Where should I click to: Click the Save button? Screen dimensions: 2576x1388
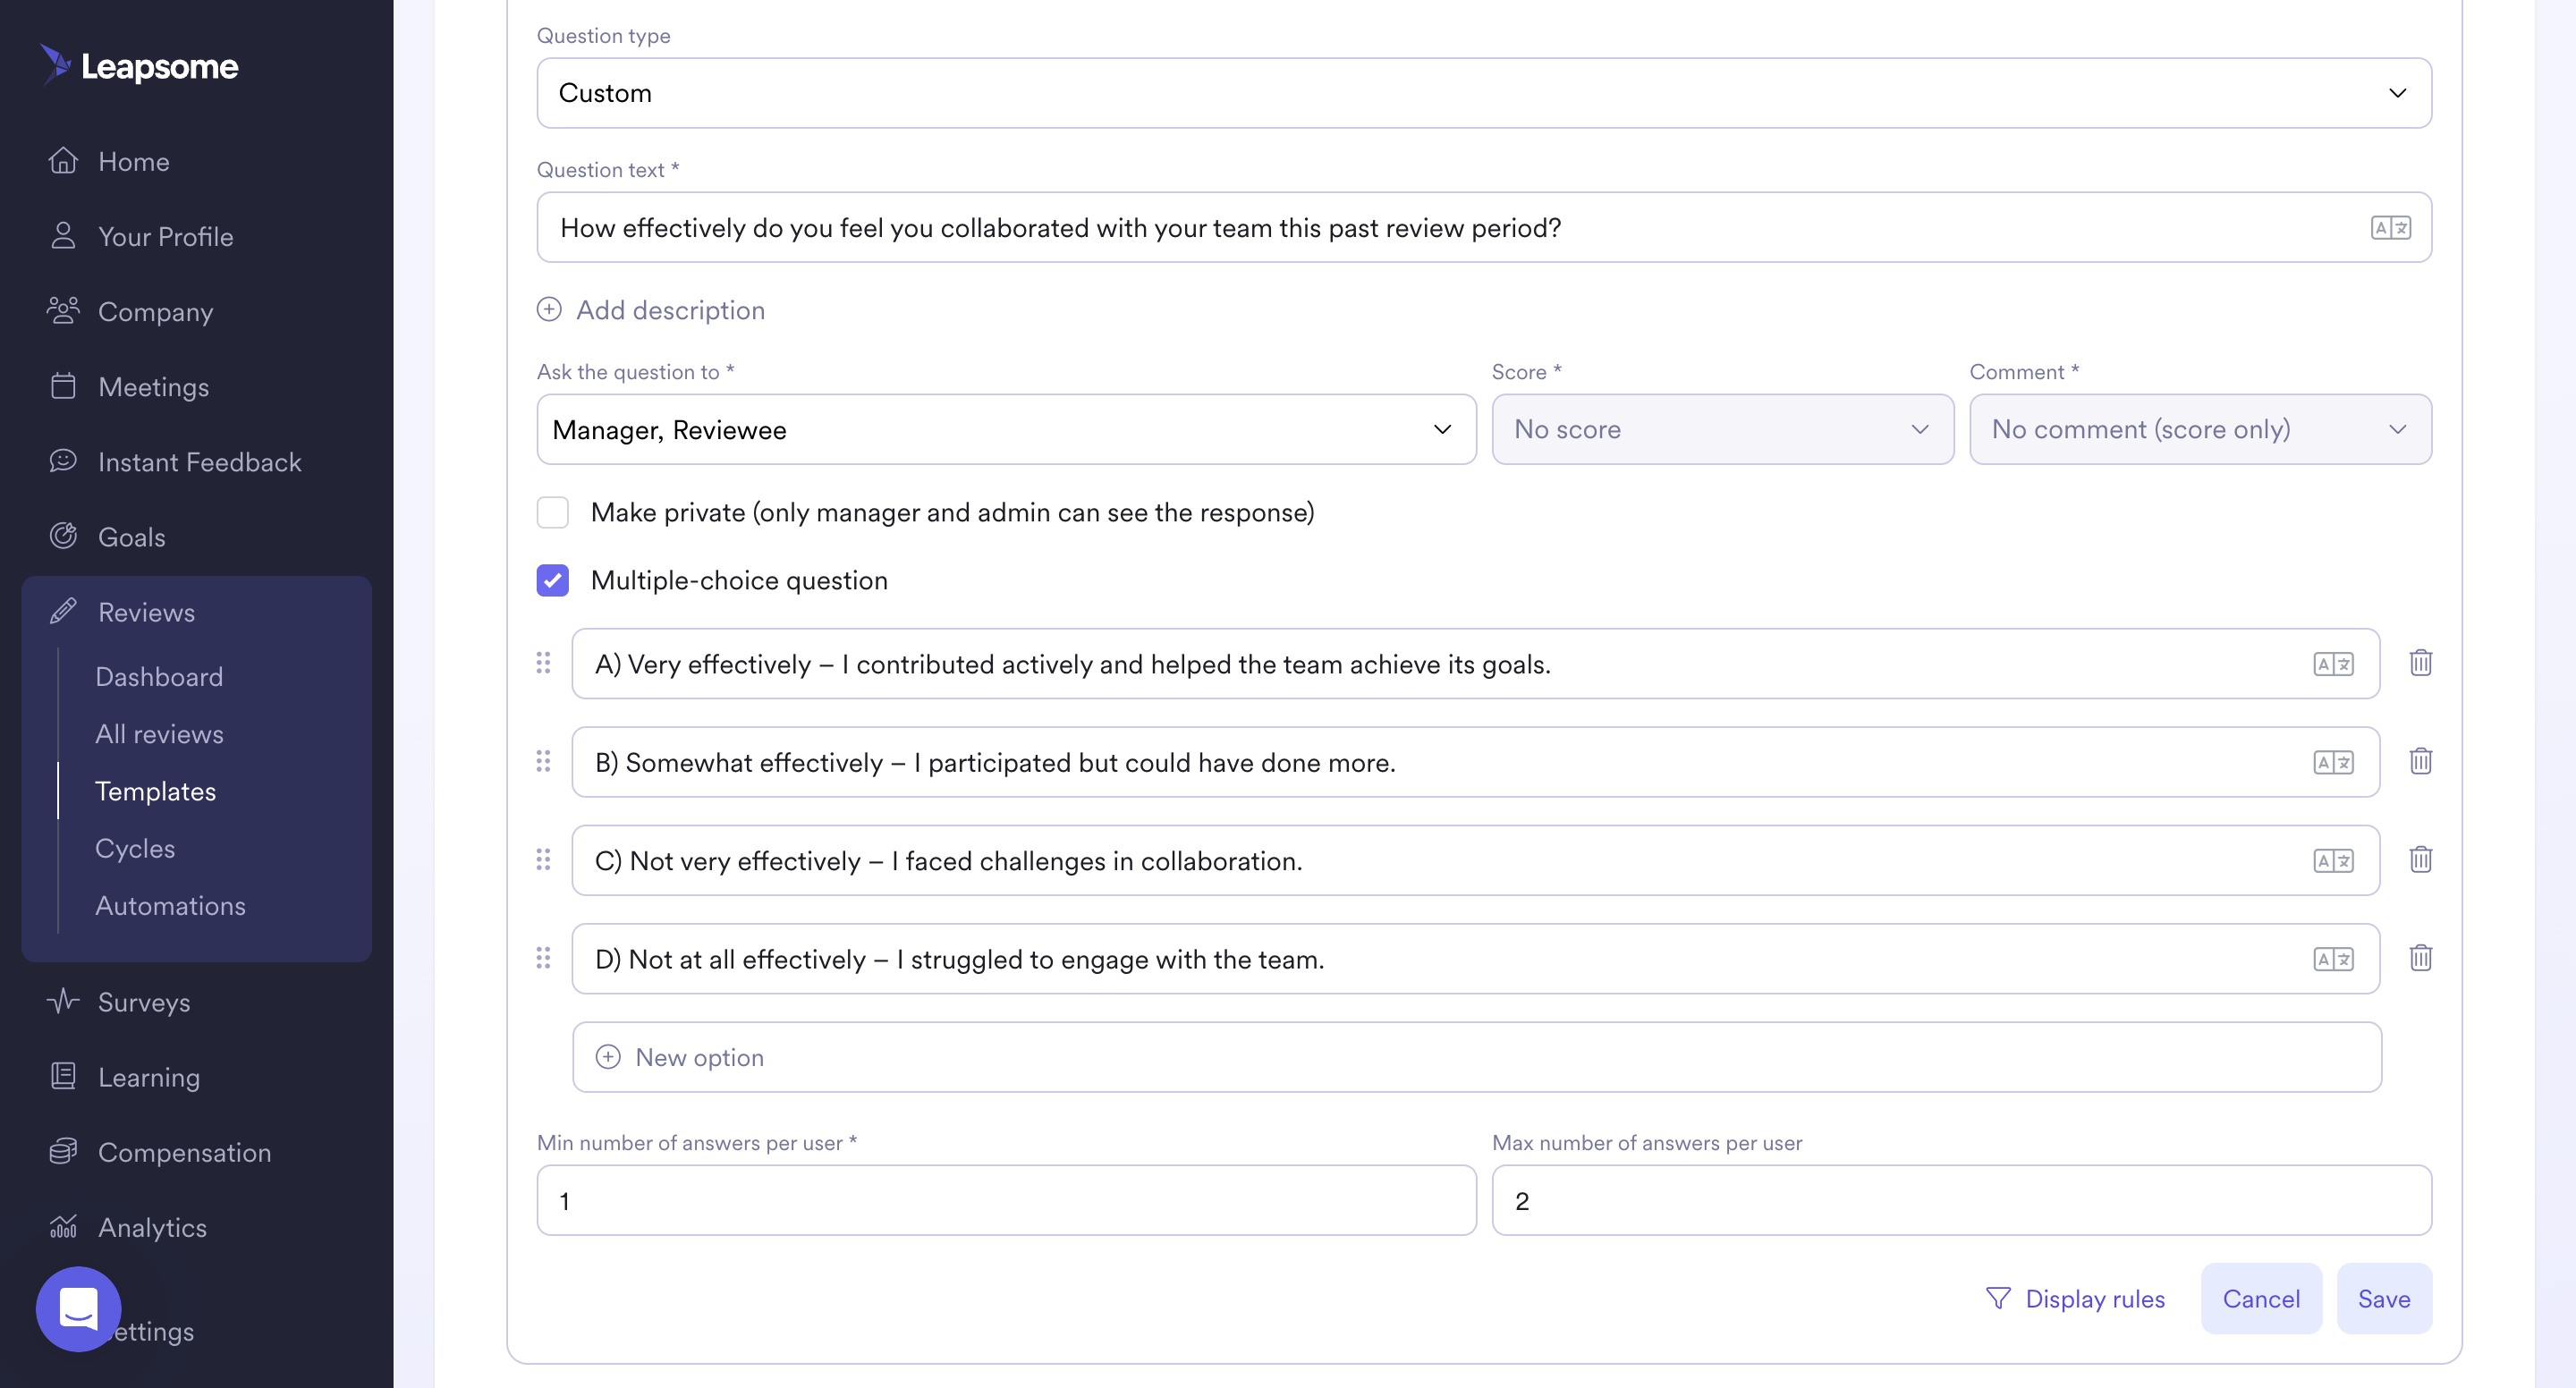tap(2384, 1298)
